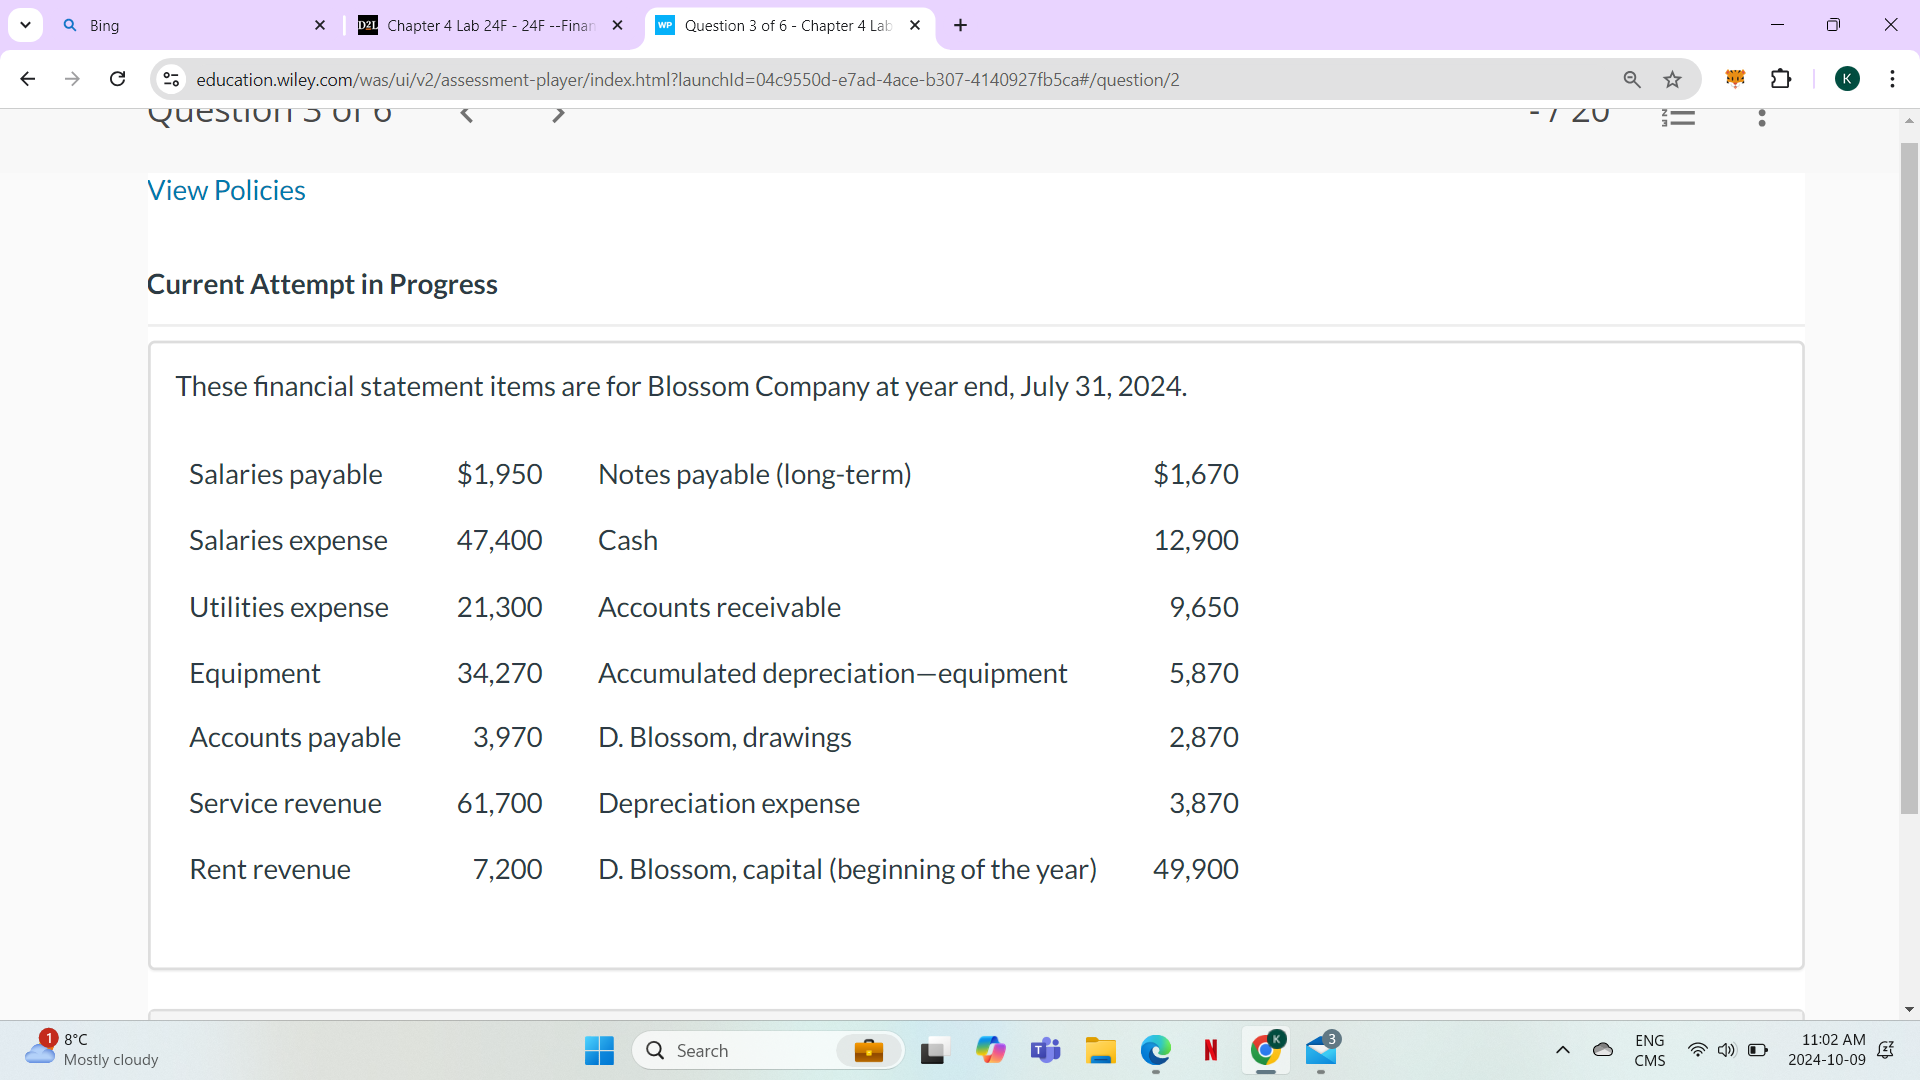
Task: Go to the next question with the right arrow
Action: click(x=560, y=115)
